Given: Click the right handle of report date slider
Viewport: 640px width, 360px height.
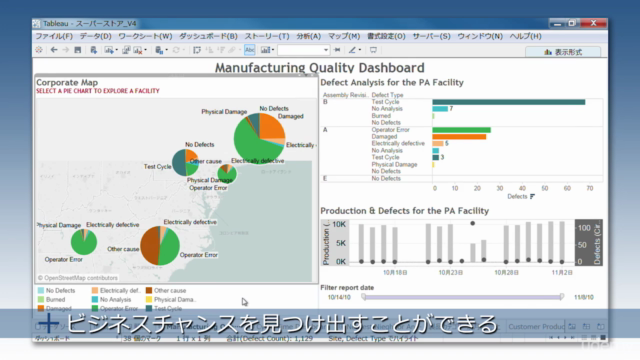Looking at the screenshot, I should point(562,297).
